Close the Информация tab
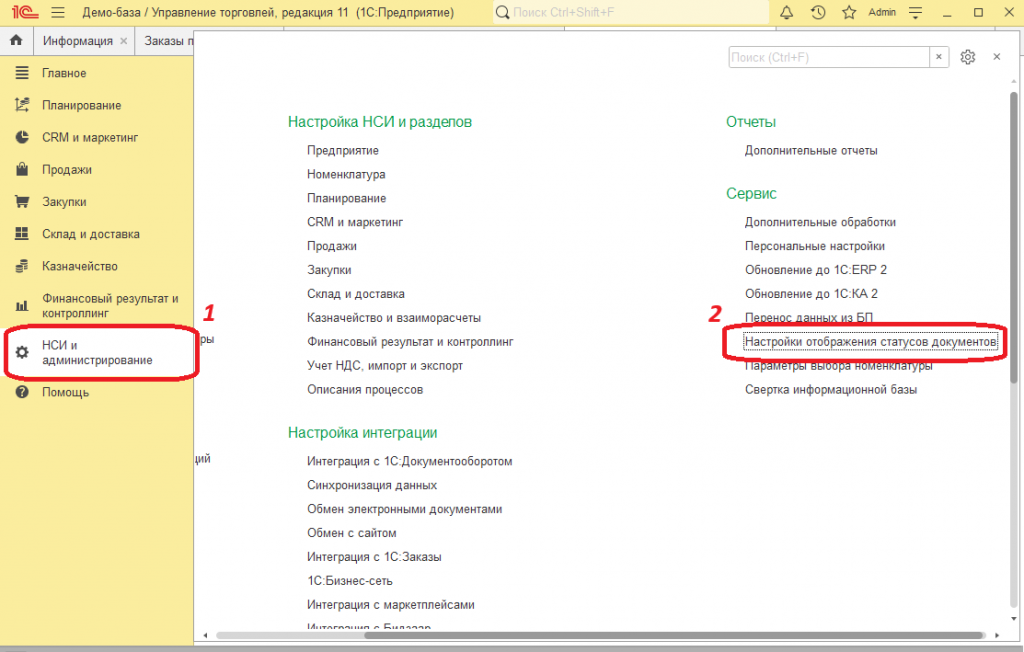The height and width of the screenshot is (652, 1024). tap(123, 41)
